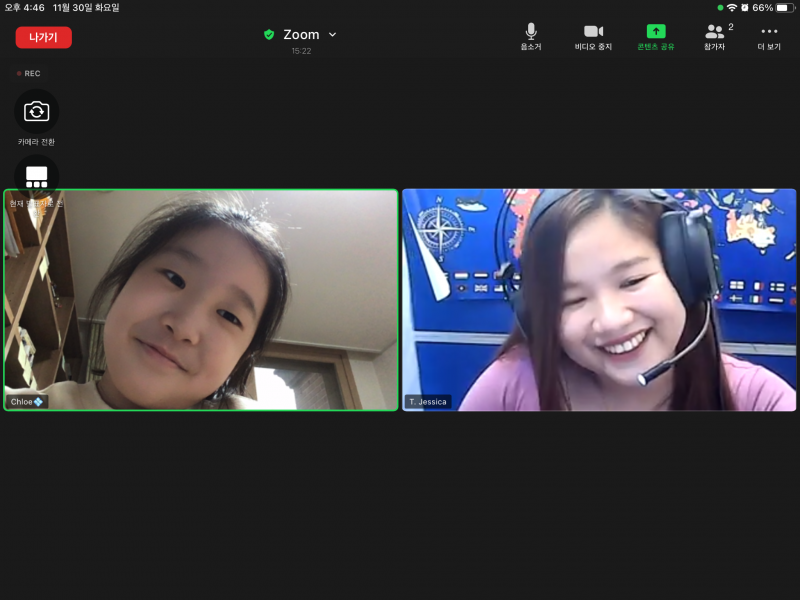Expand the chevron next to Zoom title
The width and height of the screenshot is (800, 600).
(333, 35)
